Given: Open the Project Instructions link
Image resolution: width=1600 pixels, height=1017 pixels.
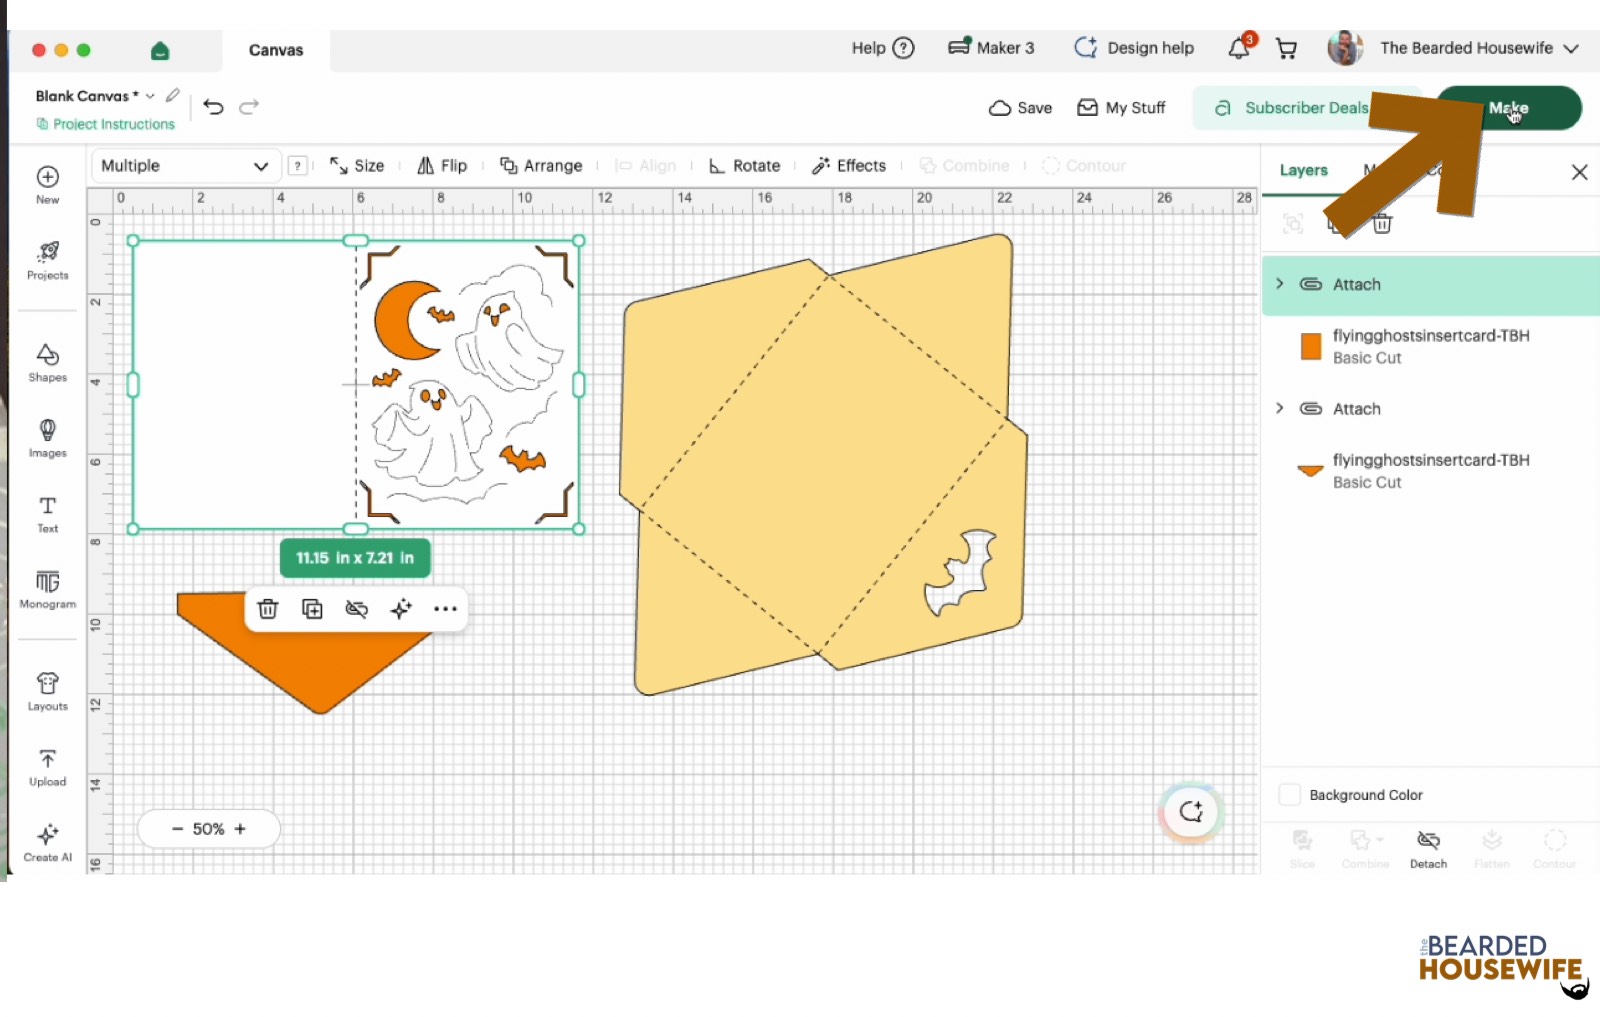Looking at the screenshot, I should tap(106, 124).
